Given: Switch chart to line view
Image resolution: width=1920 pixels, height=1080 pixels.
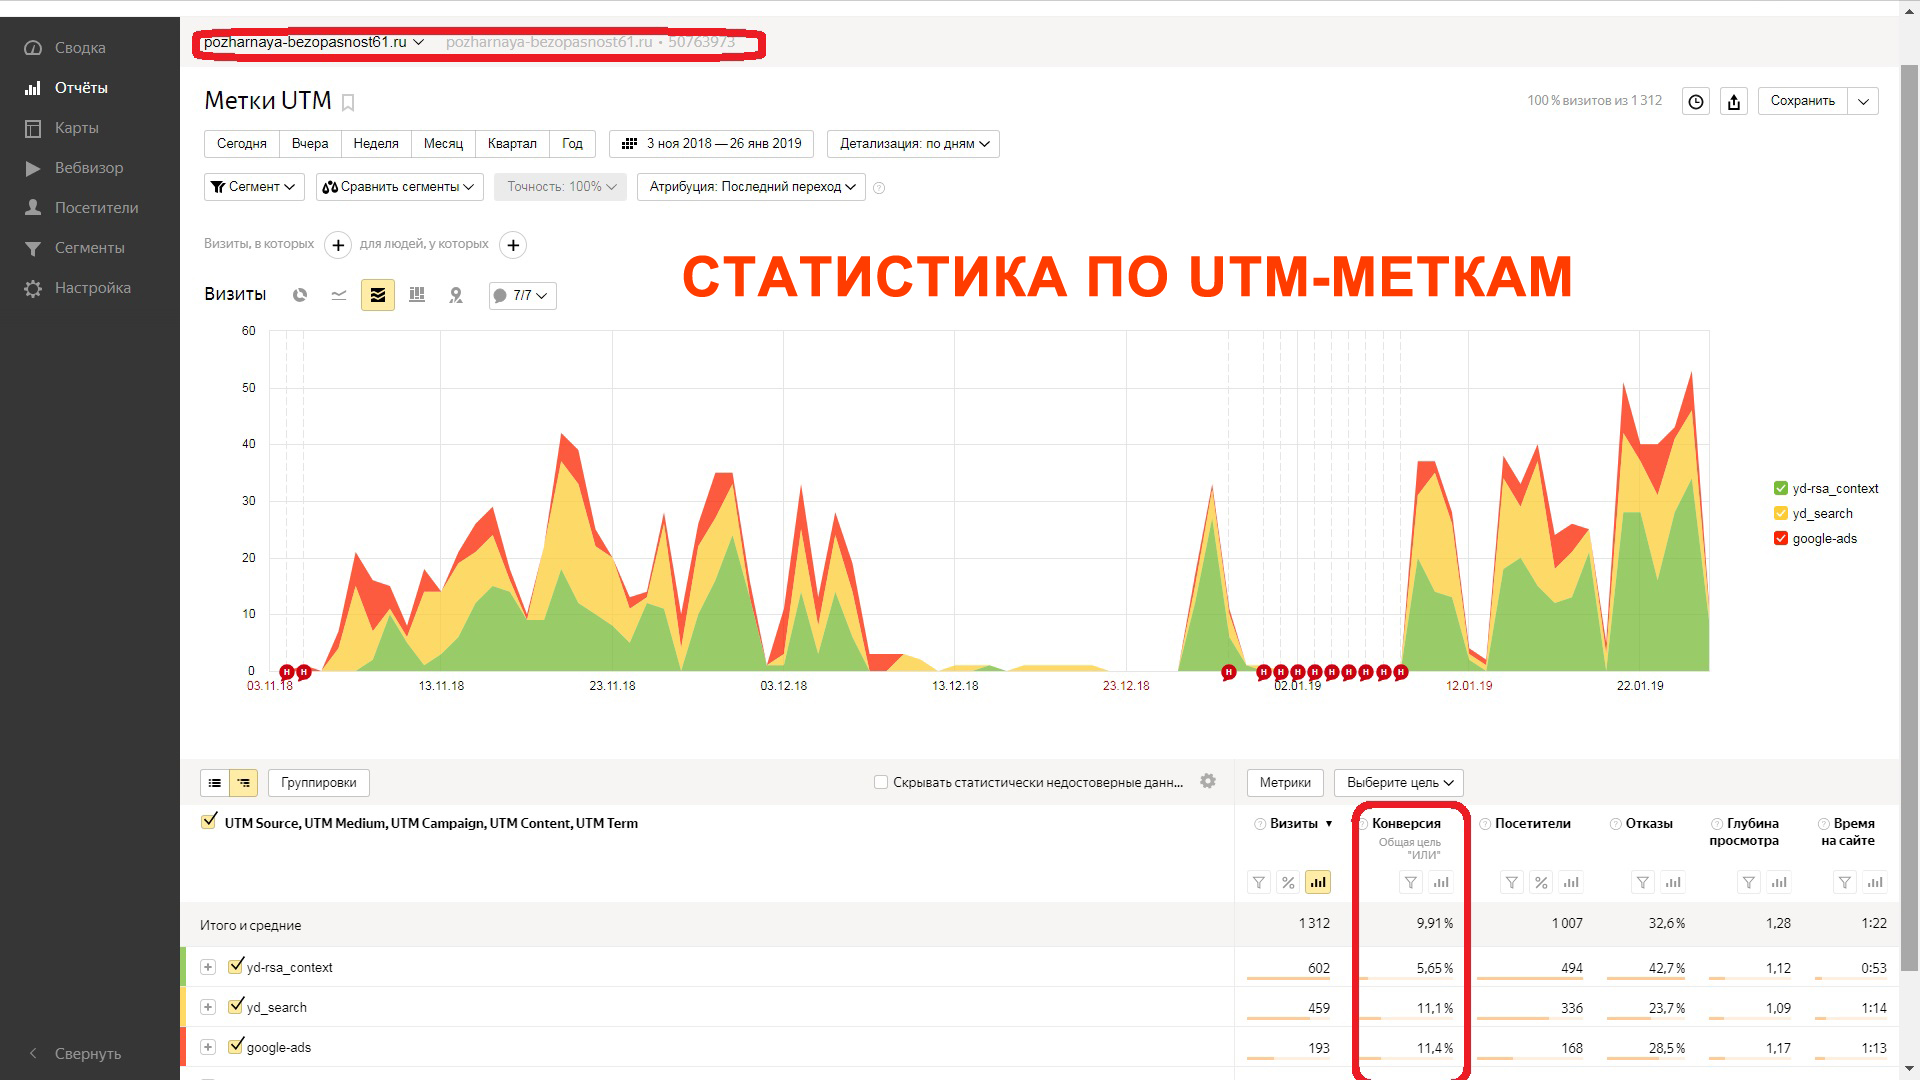Looking at the screenshot, I should pos(339,295).
